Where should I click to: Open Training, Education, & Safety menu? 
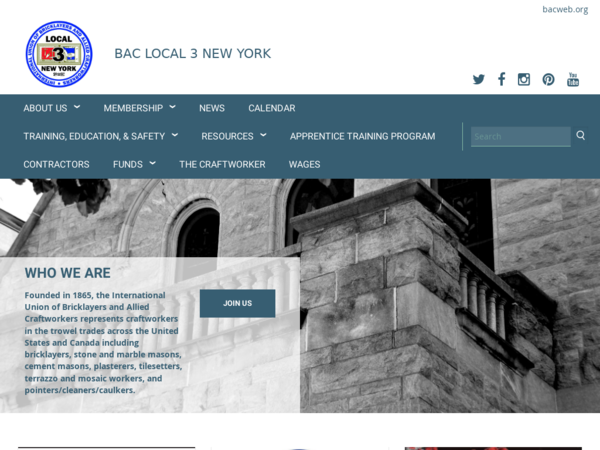94,136
